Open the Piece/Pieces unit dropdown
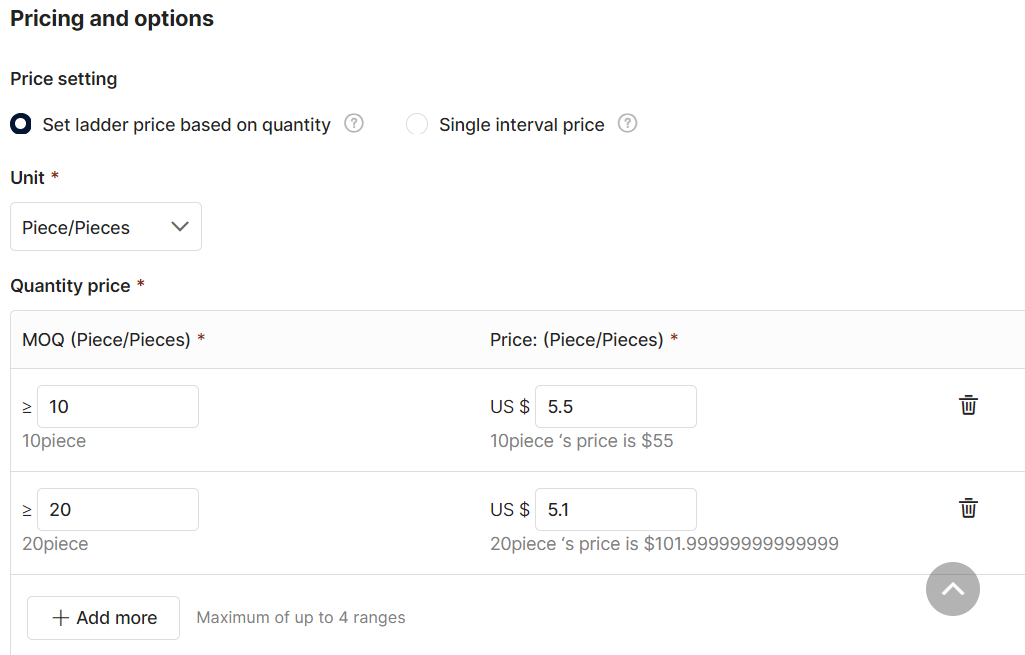The height and width of the screenshot is (655, 1025). [106, 227]
